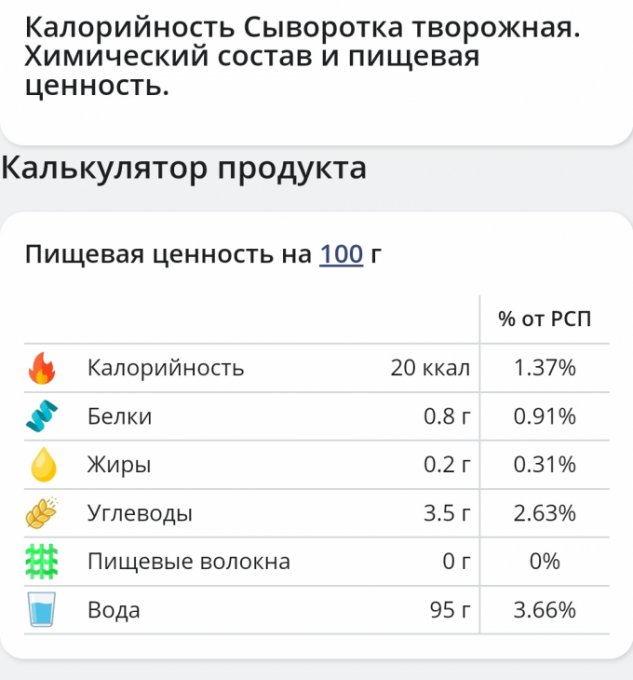Screen dimensions: 633x680
Task: Click the wheat carbohydrates icon
Action: click(42, 513)
